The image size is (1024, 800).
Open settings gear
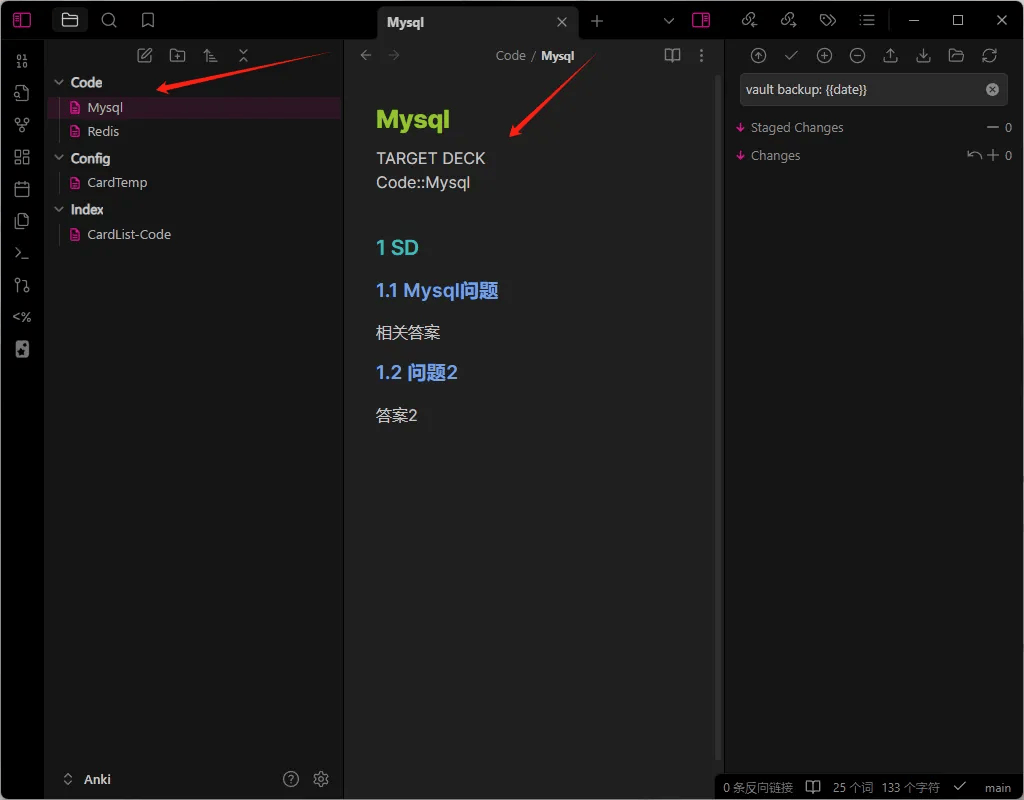click(x=321, y=779)
